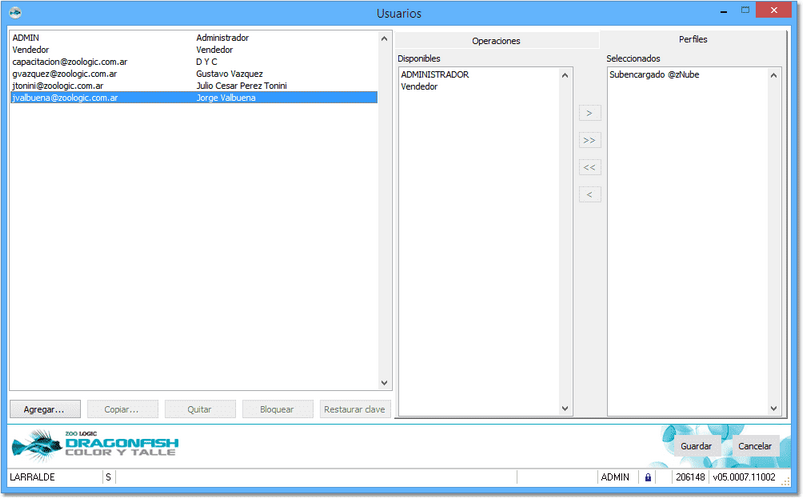Select the ADMIN user row
Image resolution: width=803 pixels, height=499 pixels.
pos(194,38)
